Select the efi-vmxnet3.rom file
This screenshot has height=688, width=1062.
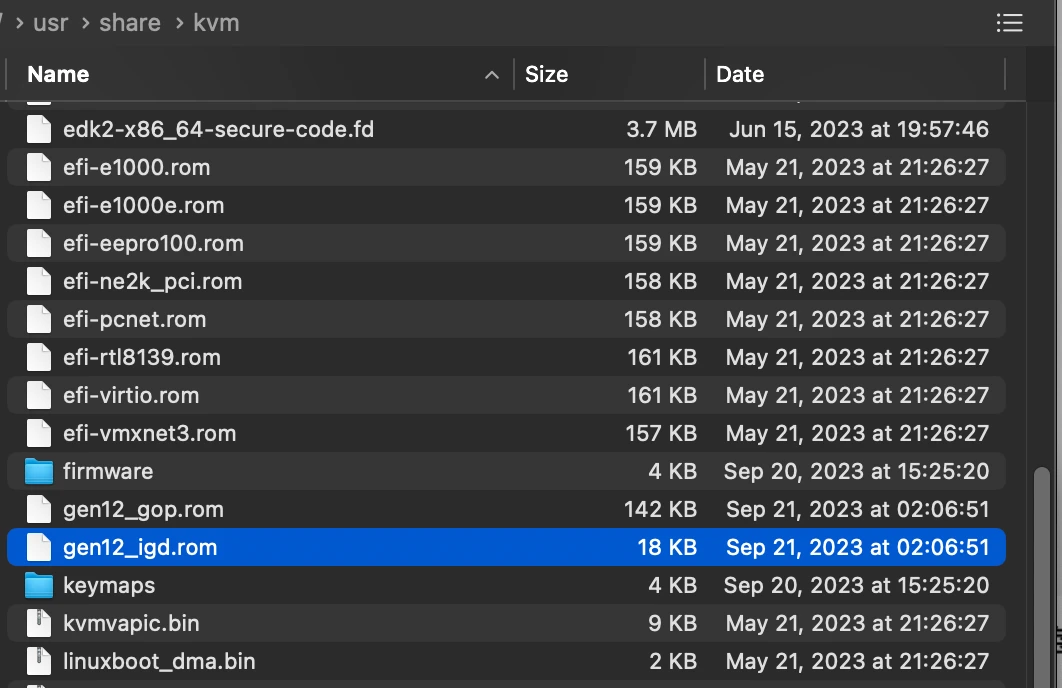click(x=149, y=433)
